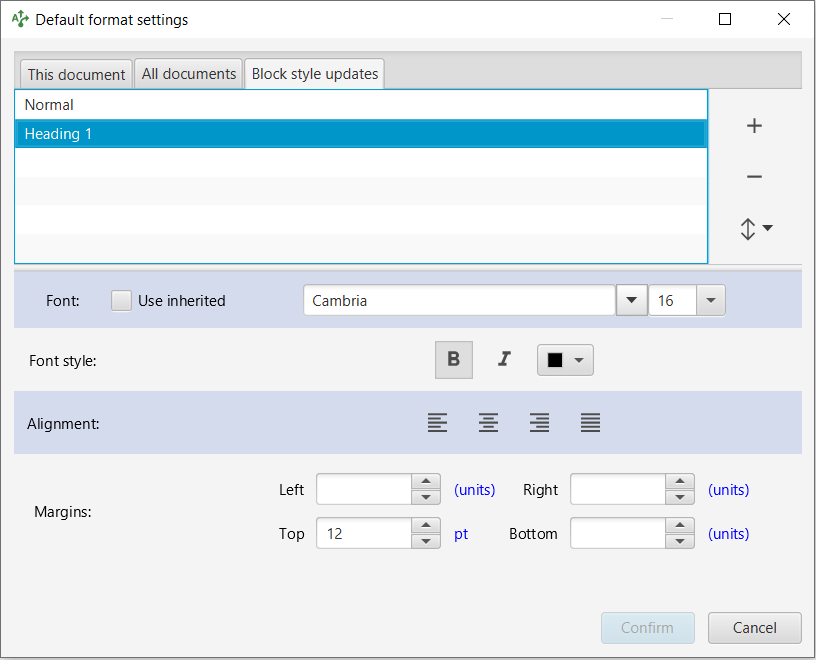
Task: Click the plus icon to add a style
Action: point(754,125)
